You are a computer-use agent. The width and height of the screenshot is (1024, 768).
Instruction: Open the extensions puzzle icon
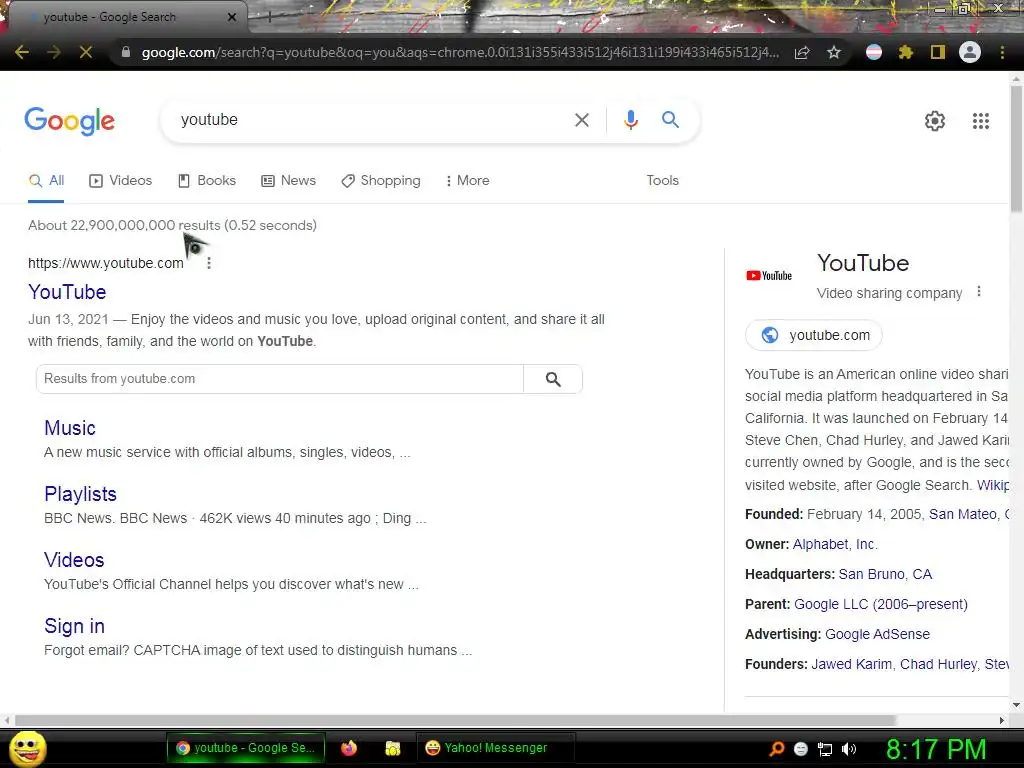(x=906, y=52)
